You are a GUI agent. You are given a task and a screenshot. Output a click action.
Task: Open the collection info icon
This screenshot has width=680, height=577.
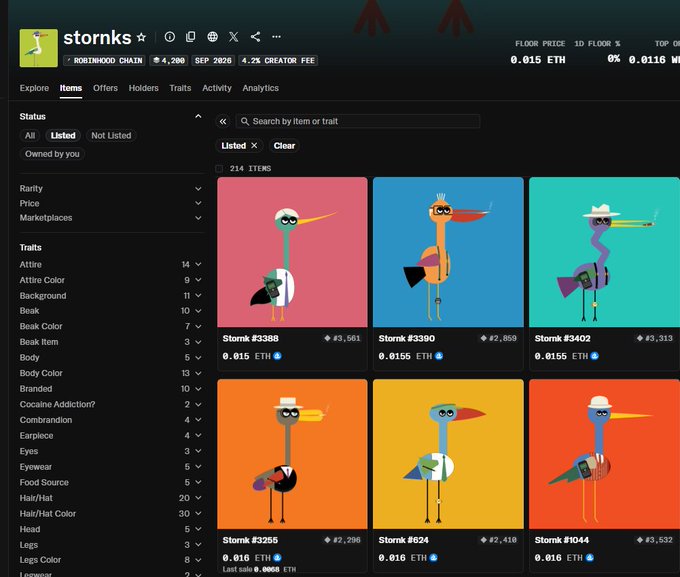170,37
